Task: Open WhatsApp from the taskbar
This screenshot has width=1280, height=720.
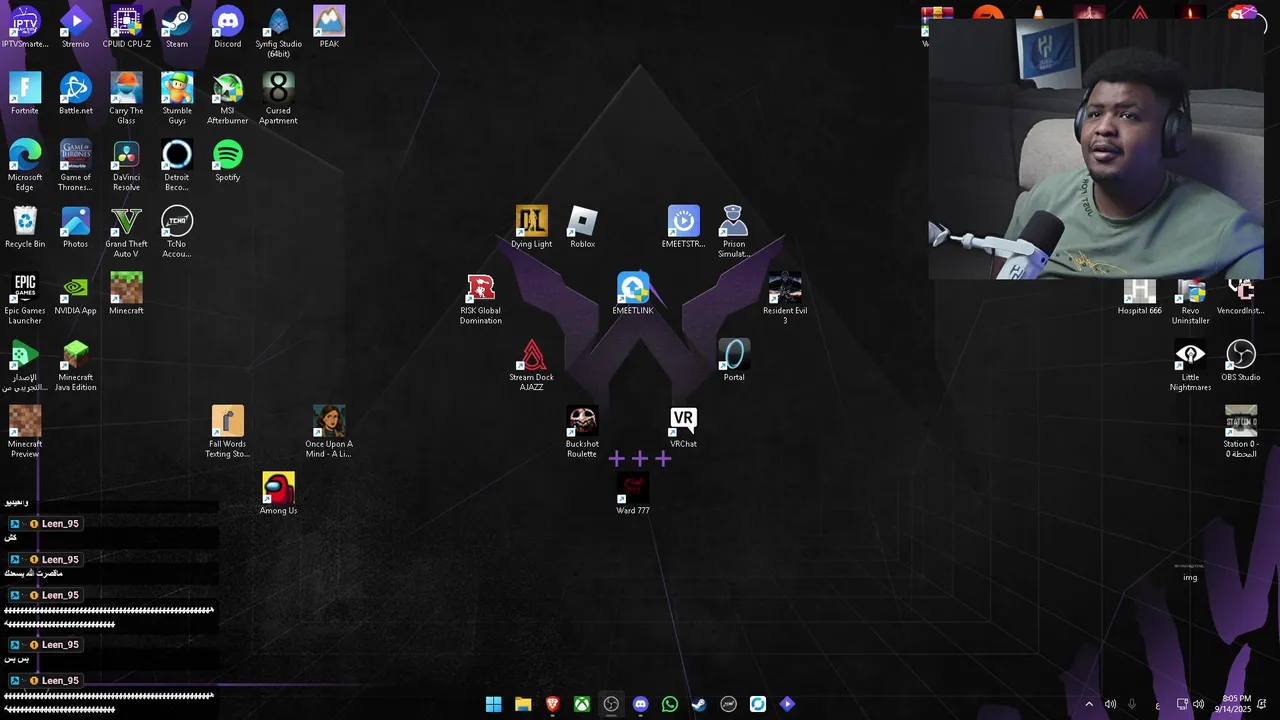Action: (x=670, y=704)
